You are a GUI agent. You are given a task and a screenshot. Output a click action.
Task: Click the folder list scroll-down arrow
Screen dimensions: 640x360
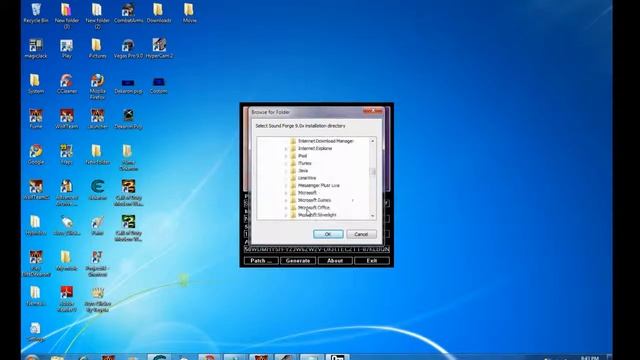[372, 216]
